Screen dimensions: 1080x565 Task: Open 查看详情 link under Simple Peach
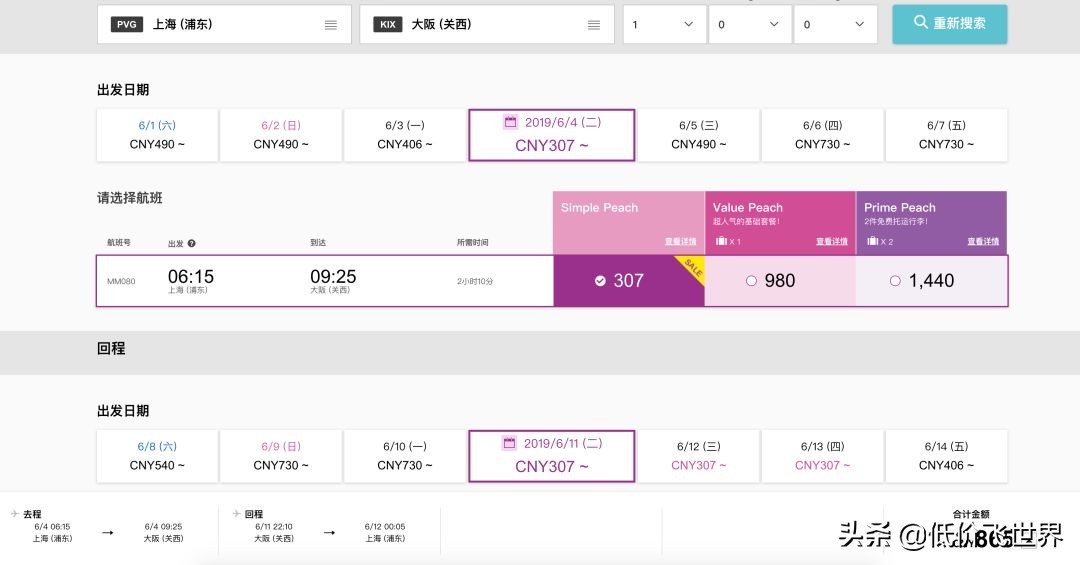(680, 242)
